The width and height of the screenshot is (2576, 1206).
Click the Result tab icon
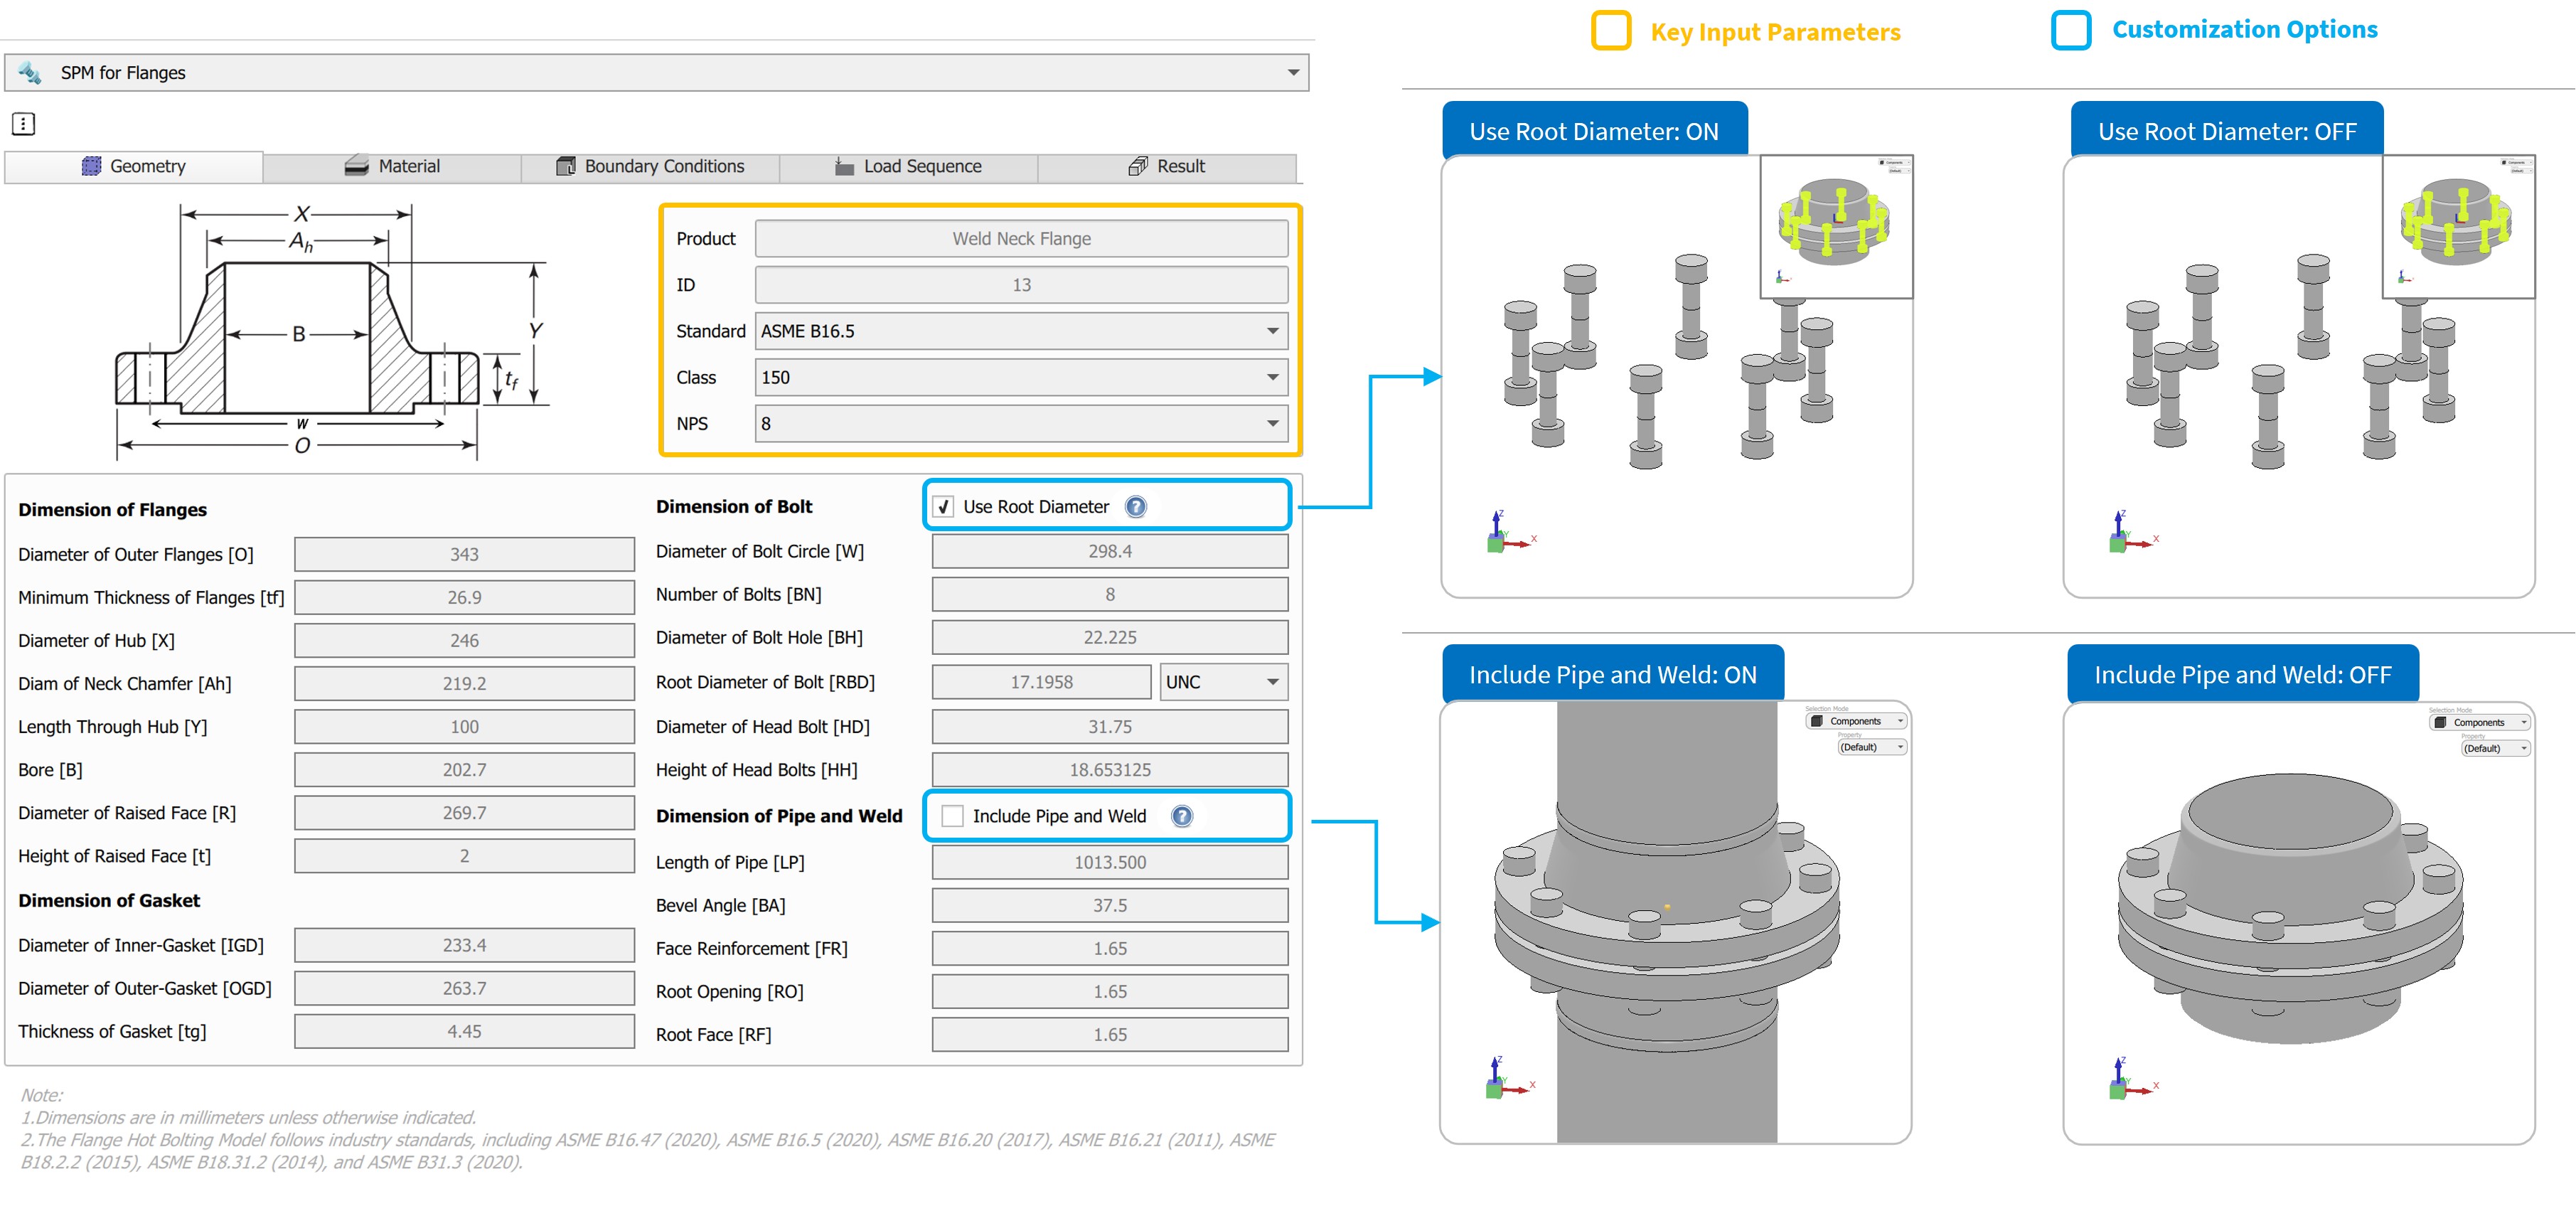(x=1137, y=166)
